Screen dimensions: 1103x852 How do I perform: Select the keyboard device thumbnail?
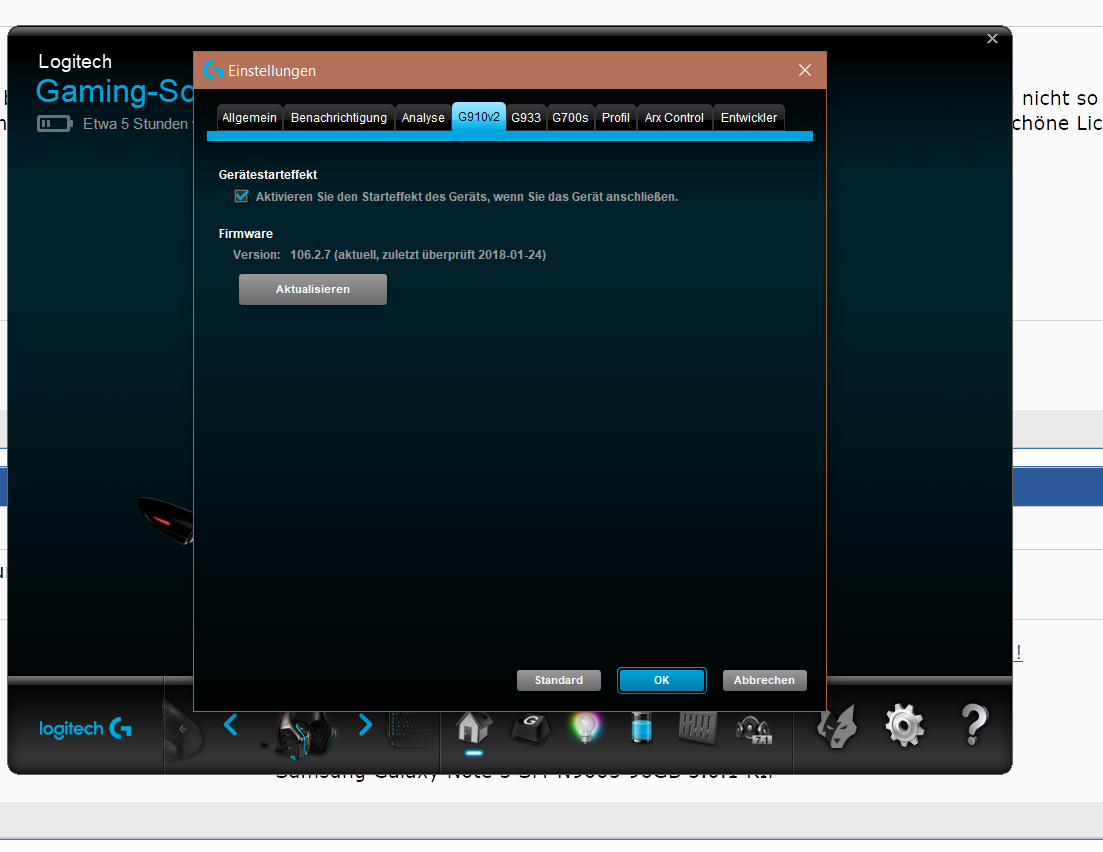click(410, 730)
